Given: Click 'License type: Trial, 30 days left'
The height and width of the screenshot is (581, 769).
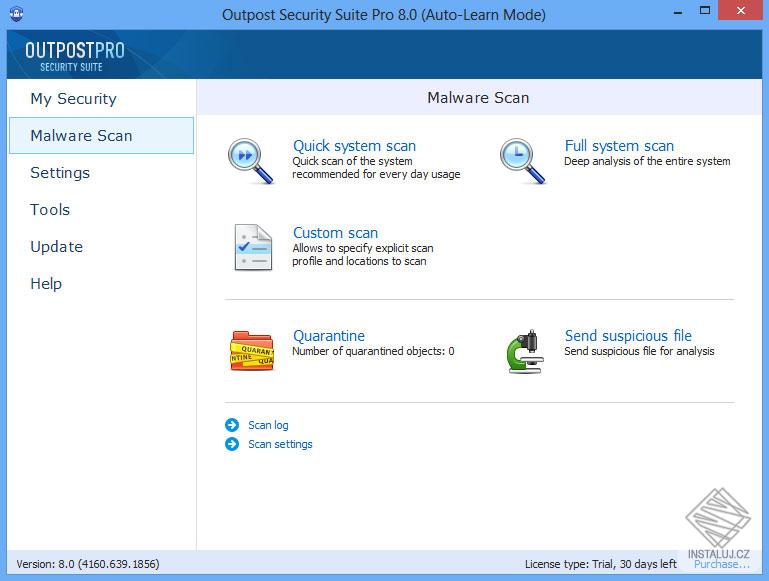Looking at the screenshot, I should tap(600, 564).
